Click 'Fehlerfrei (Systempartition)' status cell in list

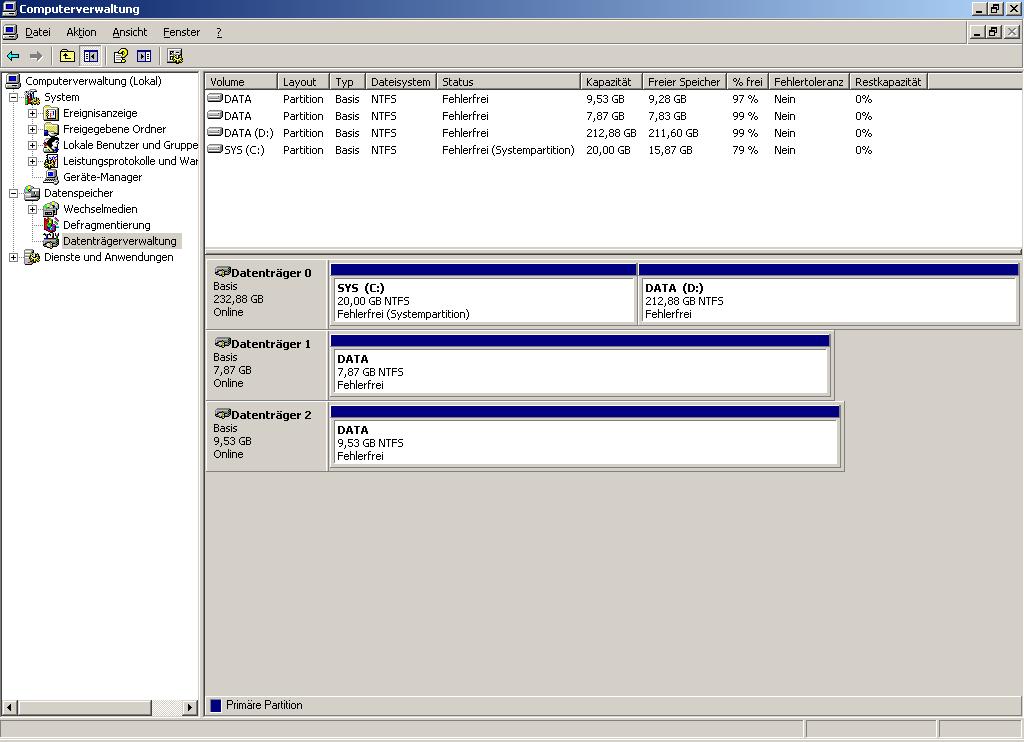click(x=508, y=150)
